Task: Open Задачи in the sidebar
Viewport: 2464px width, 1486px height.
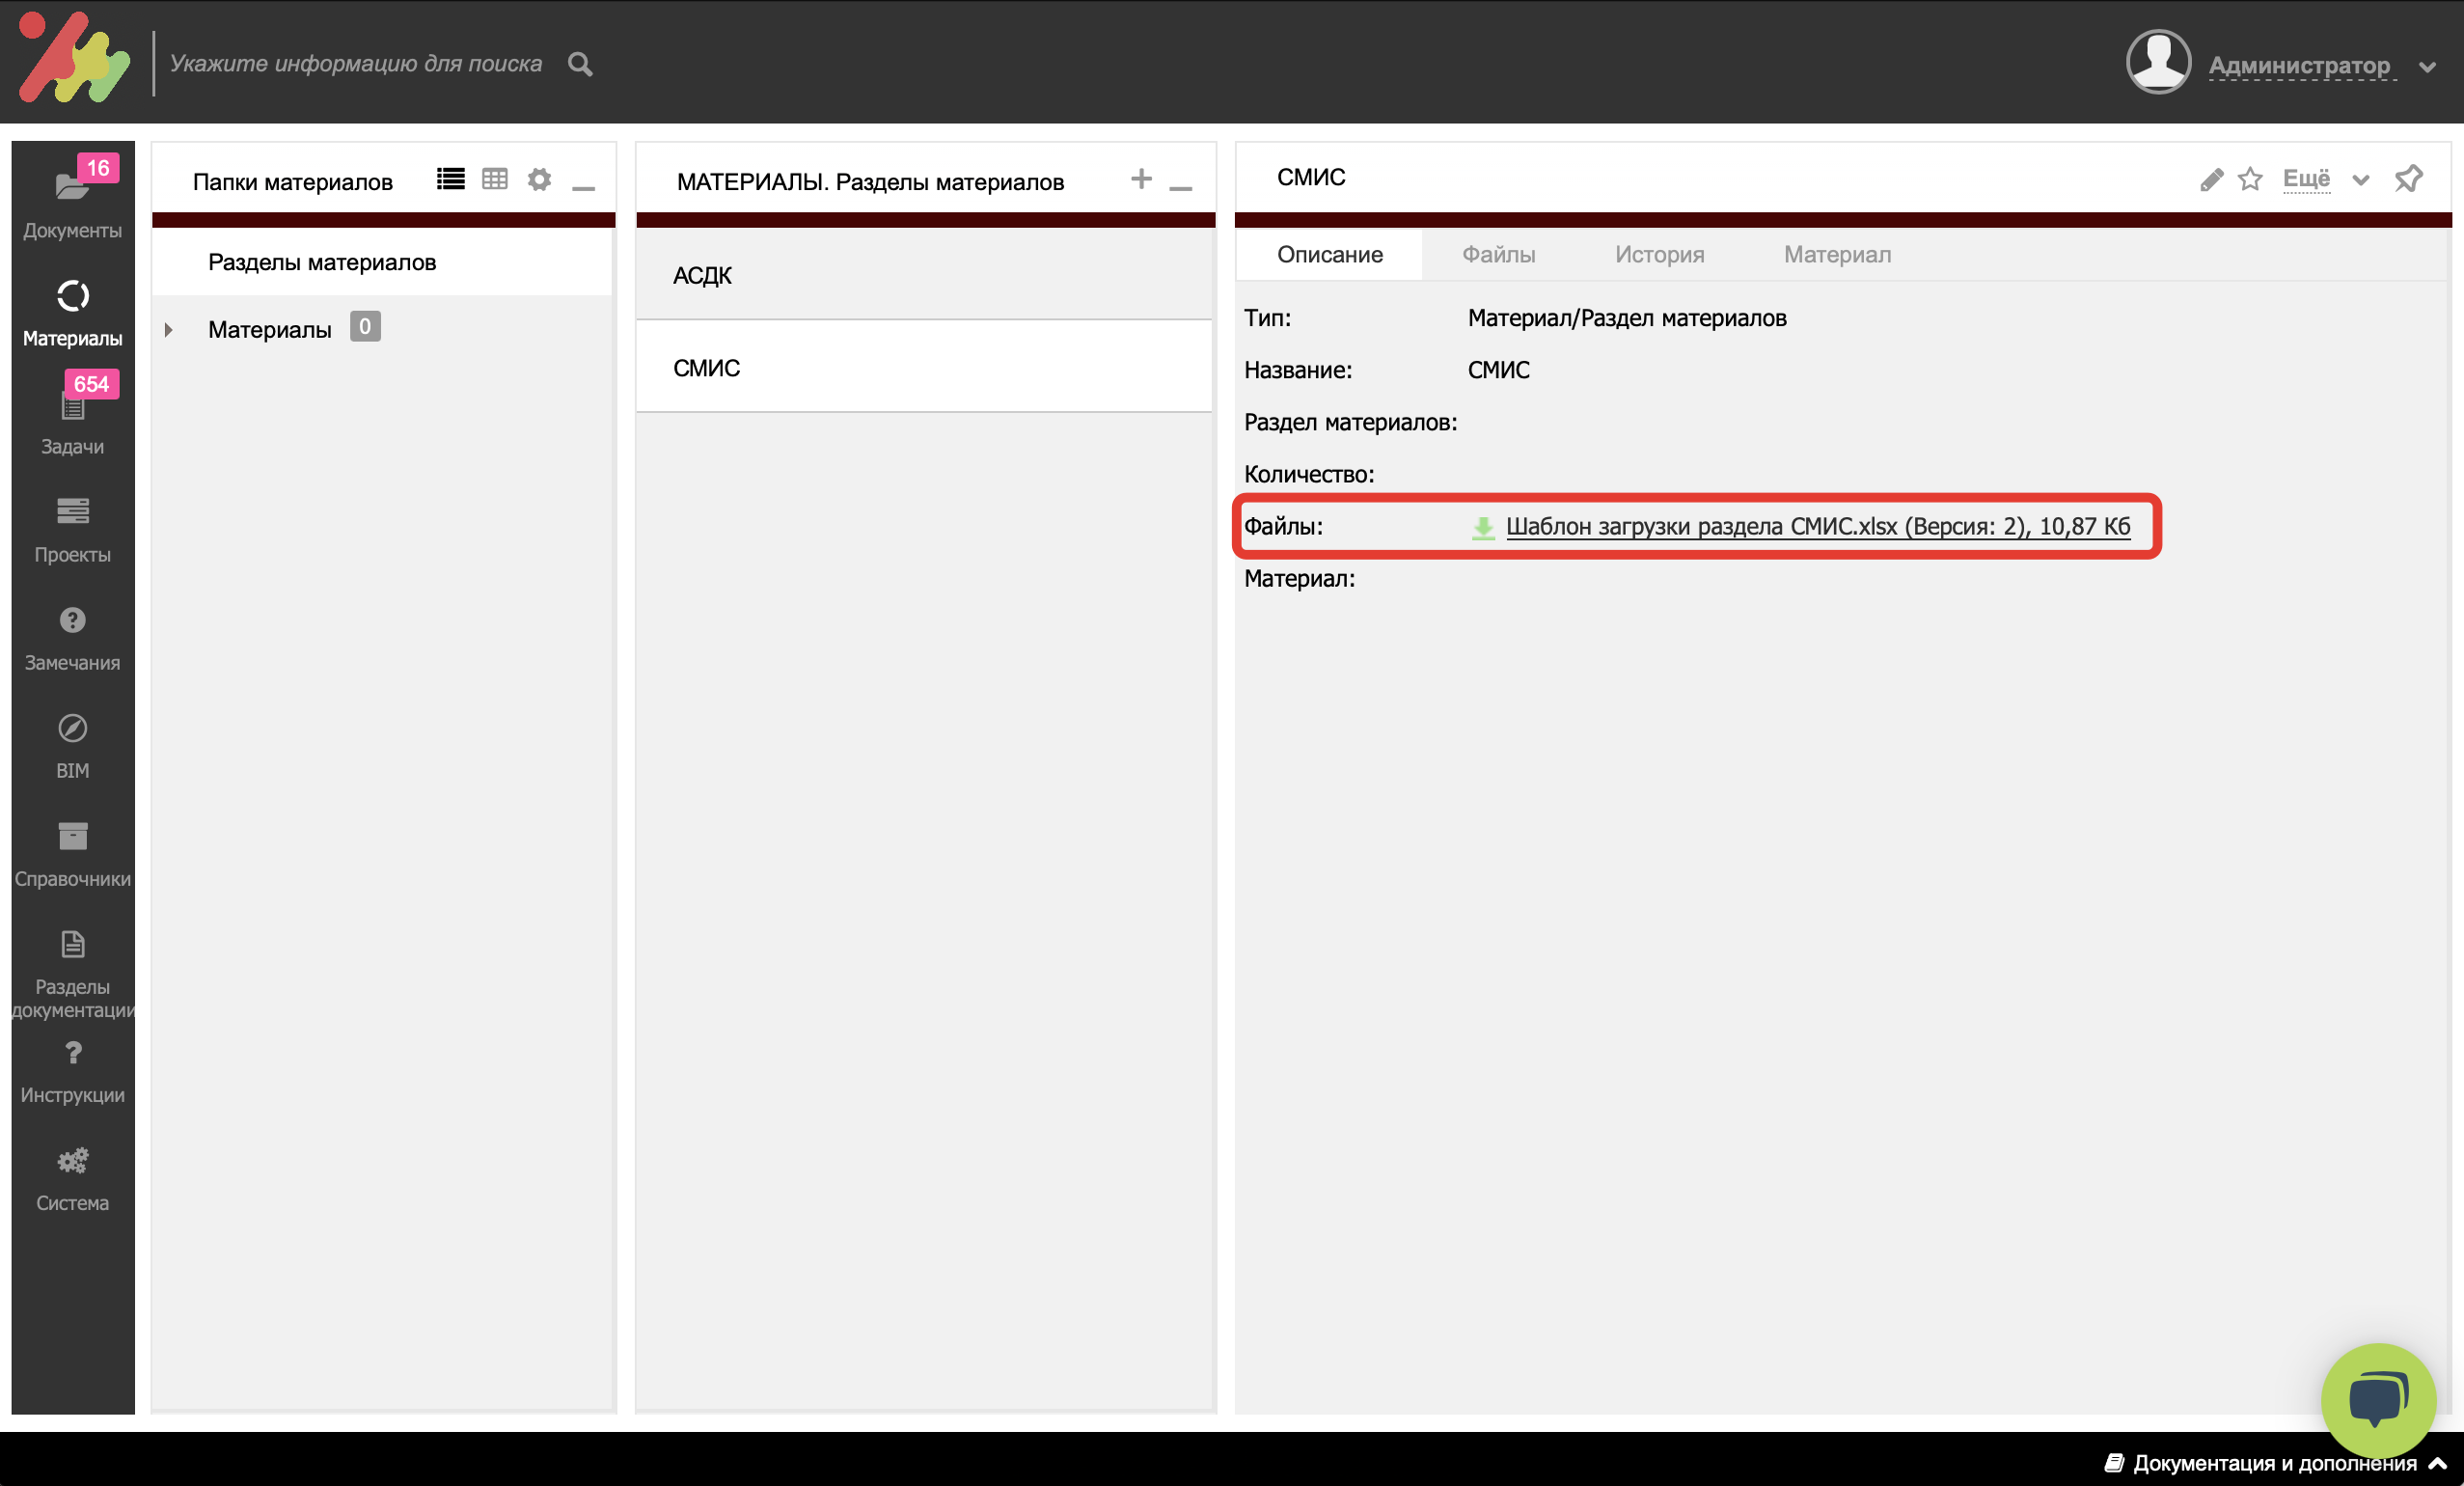Action: tap(72, 420)
